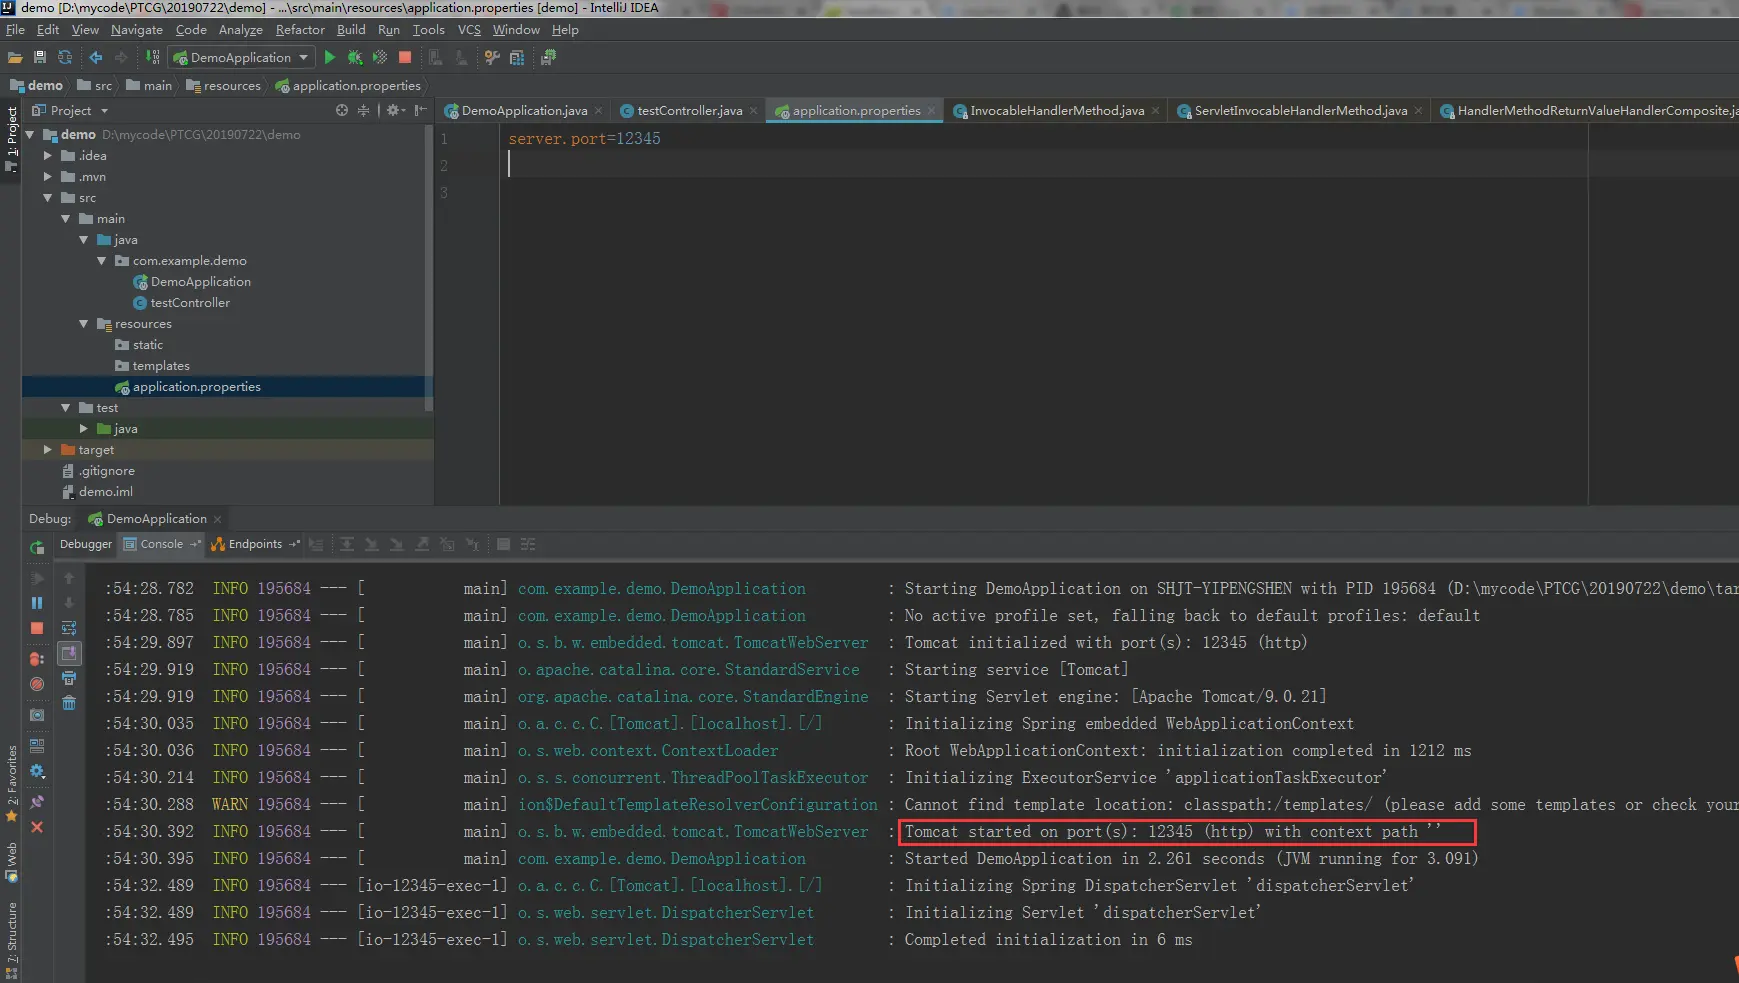Run with coverage icon in toolbar
The width and height of the screenshot is (1739, 983).
380,58
